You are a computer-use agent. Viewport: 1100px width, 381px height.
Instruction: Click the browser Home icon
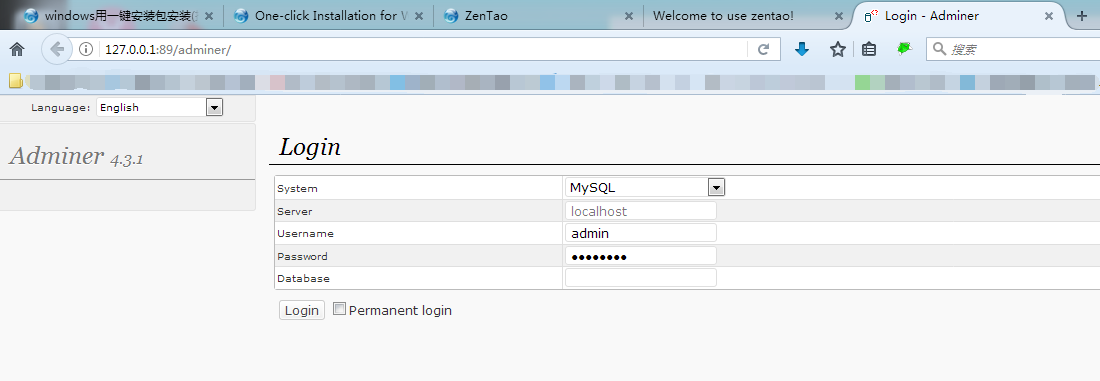pyautogui.click(x=17, y=49)
